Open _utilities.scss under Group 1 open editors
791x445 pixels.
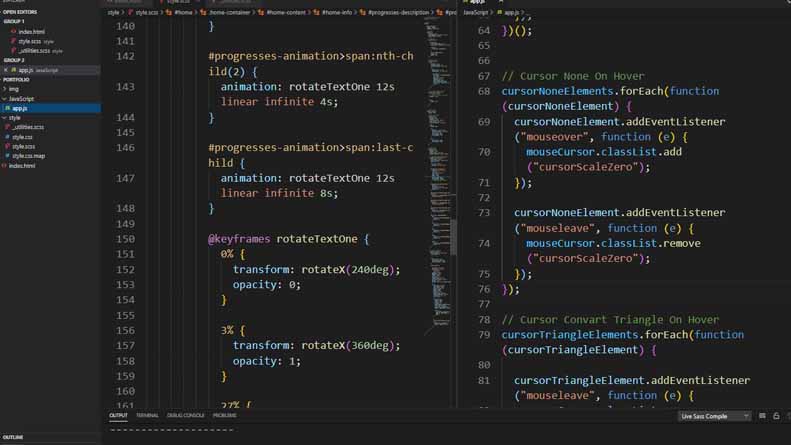tap(34, 51)
